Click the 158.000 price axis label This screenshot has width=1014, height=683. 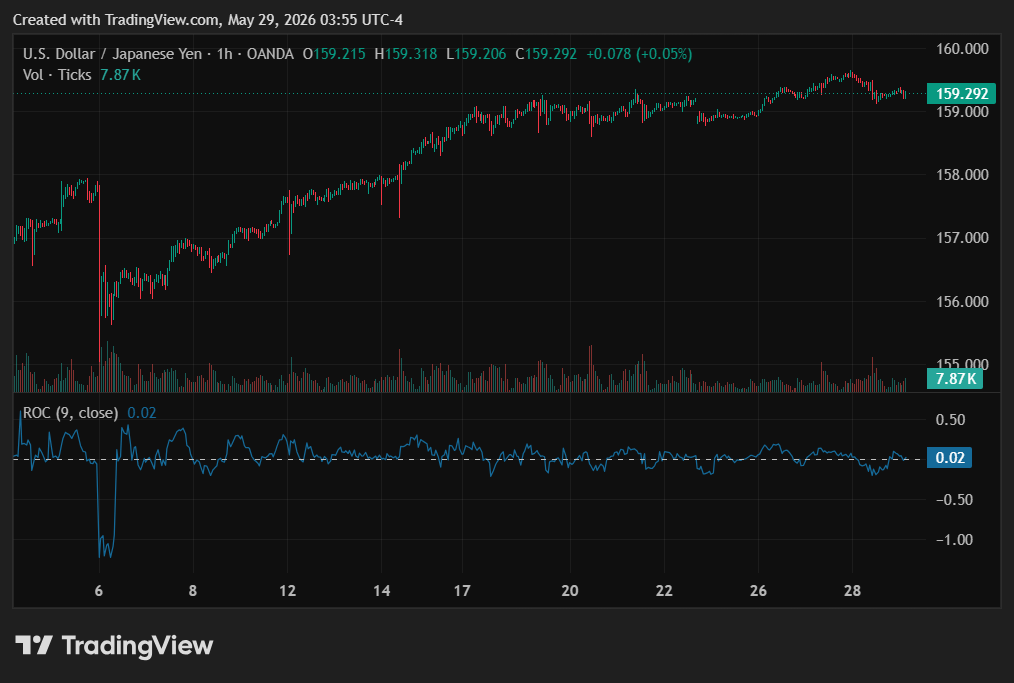962,175
